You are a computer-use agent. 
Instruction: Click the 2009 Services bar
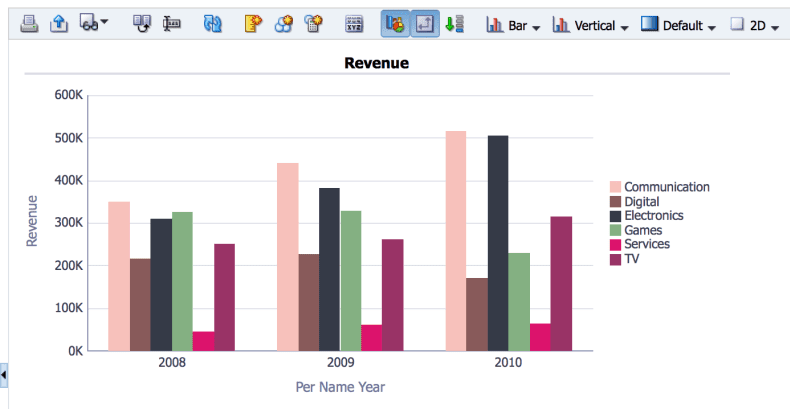pyautogui.click(x=371, y=337)
